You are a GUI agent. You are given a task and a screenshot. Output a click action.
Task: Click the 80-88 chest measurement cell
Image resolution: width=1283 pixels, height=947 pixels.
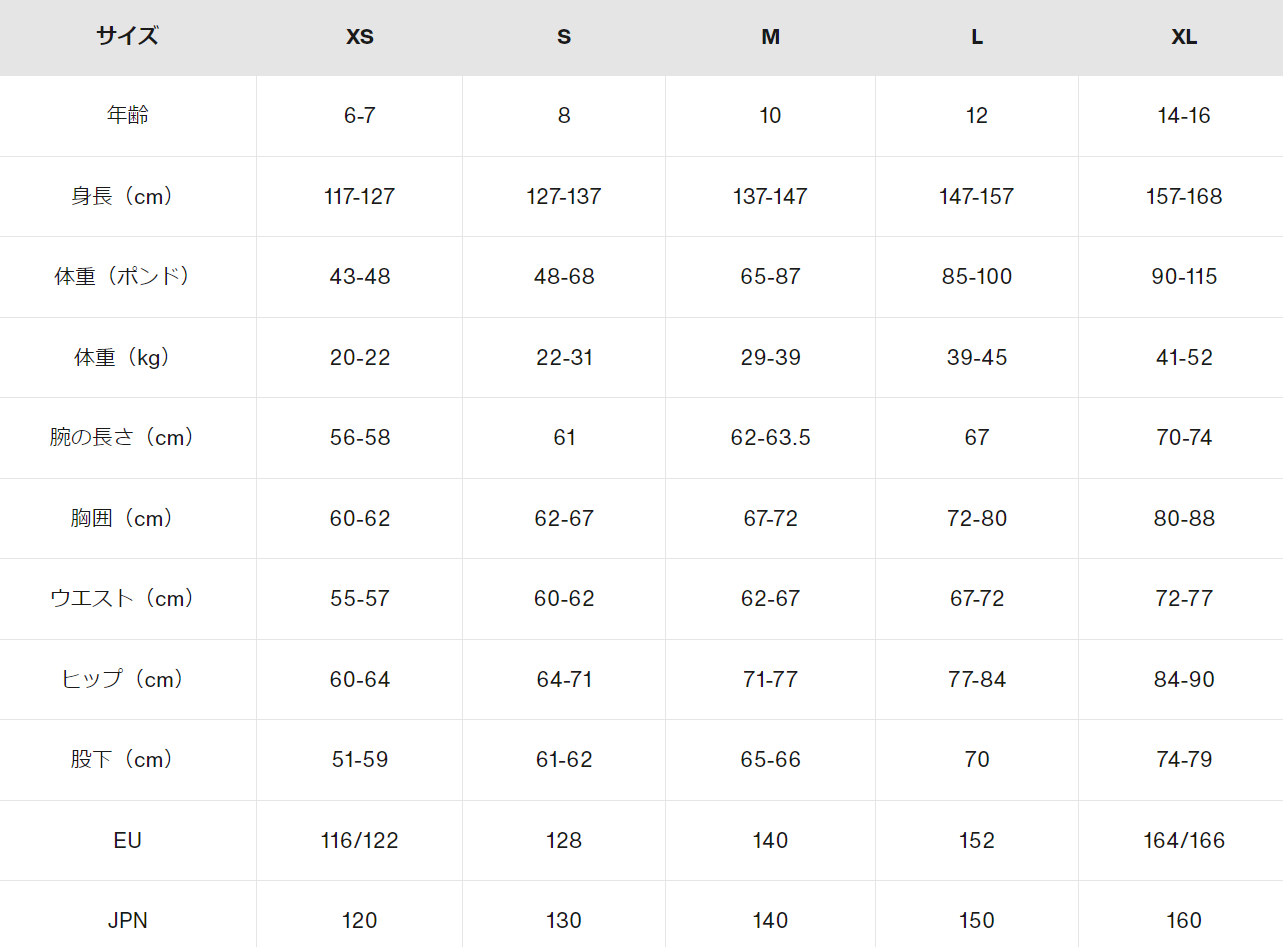[x=1184, y=518]
